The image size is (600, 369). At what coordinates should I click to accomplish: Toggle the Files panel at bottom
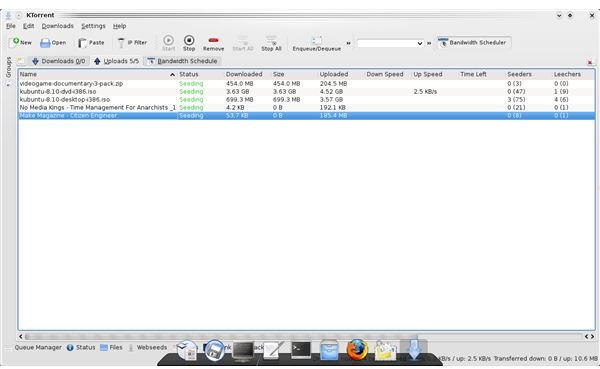pos(111,347)
